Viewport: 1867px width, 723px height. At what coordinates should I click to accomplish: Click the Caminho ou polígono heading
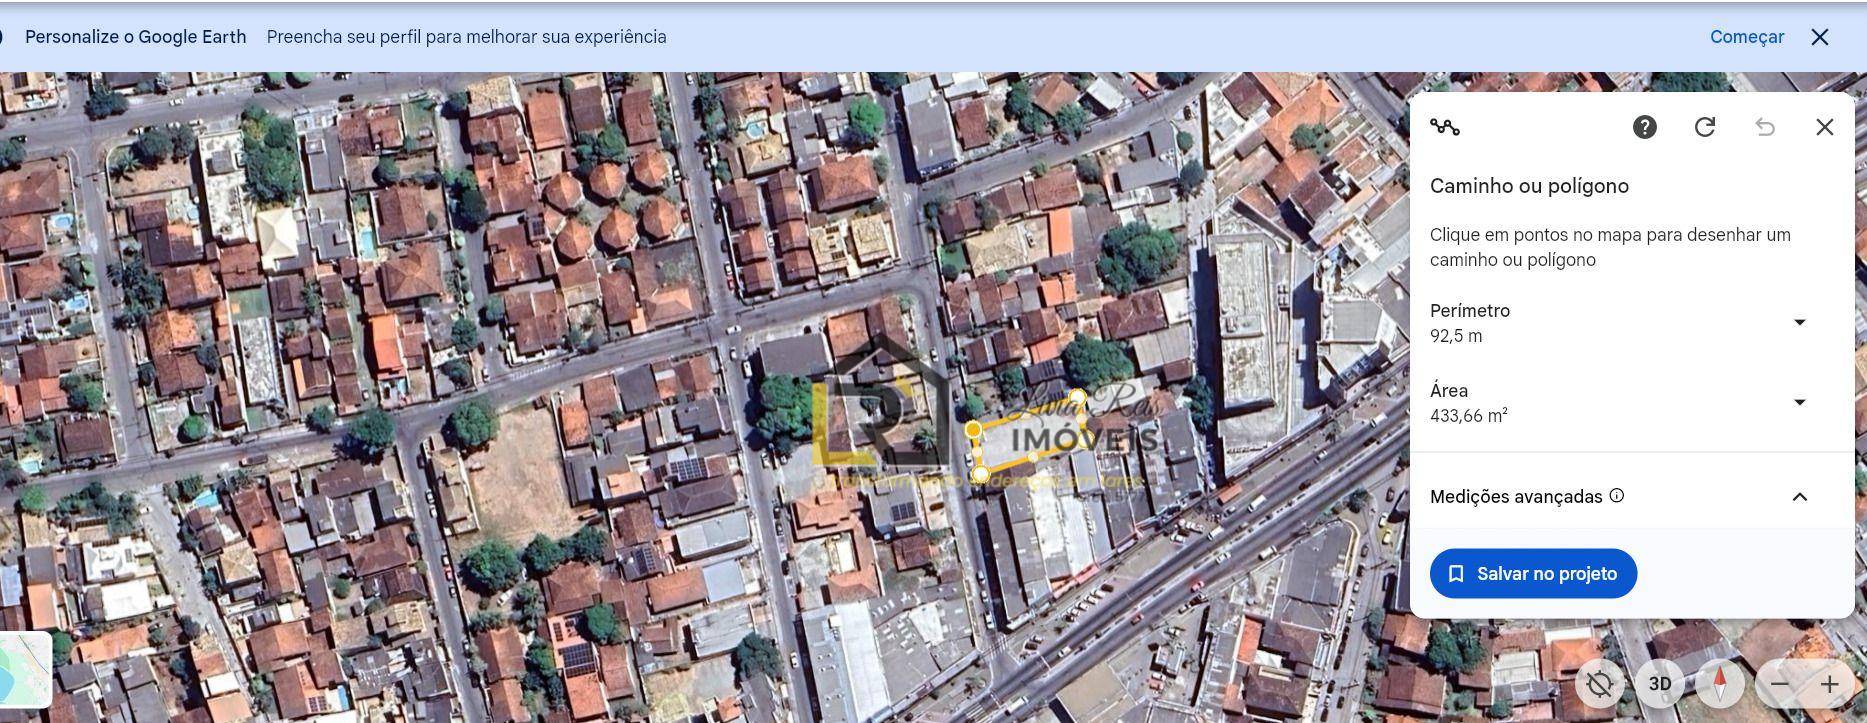tap(1529, 186)
